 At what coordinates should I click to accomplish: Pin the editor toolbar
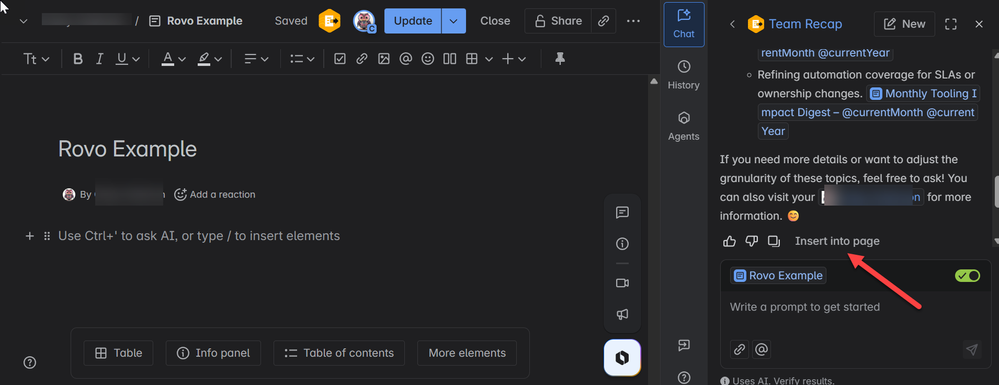click(x=560, y=59)
